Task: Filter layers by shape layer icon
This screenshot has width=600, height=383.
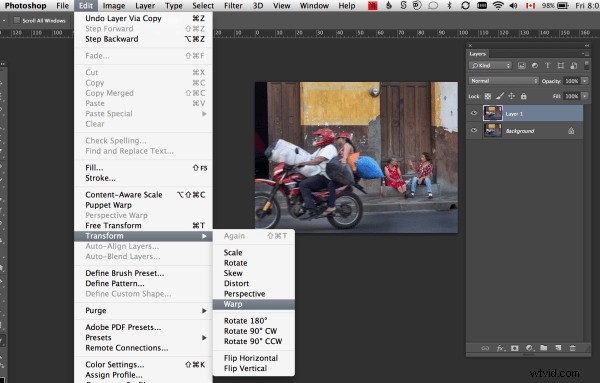Action: click(561, 66)
